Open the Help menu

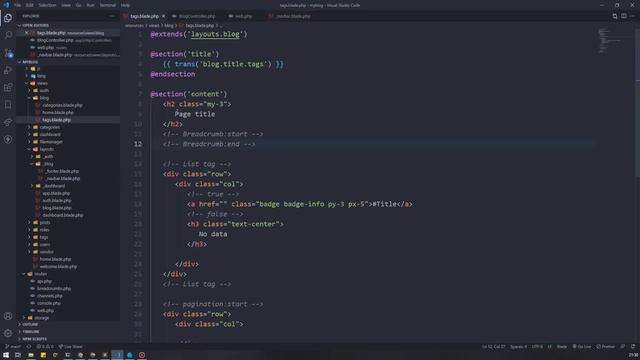(x=125, y=5)
